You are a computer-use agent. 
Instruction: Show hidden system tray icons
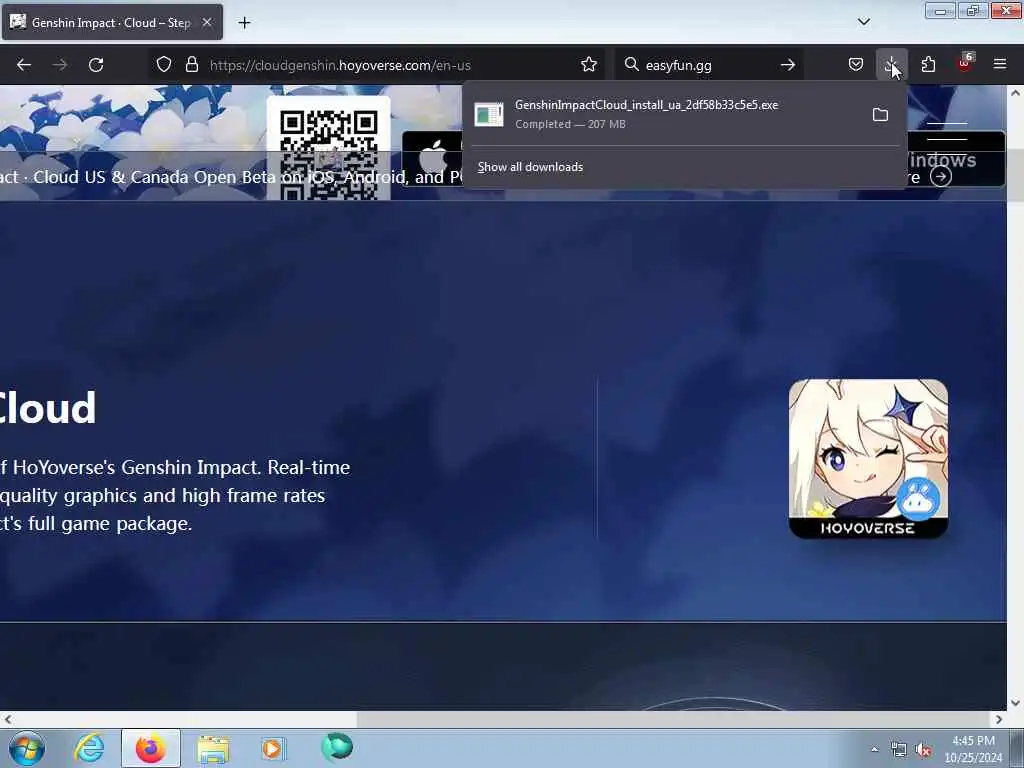pyautogui.click(x=874, y=749)
